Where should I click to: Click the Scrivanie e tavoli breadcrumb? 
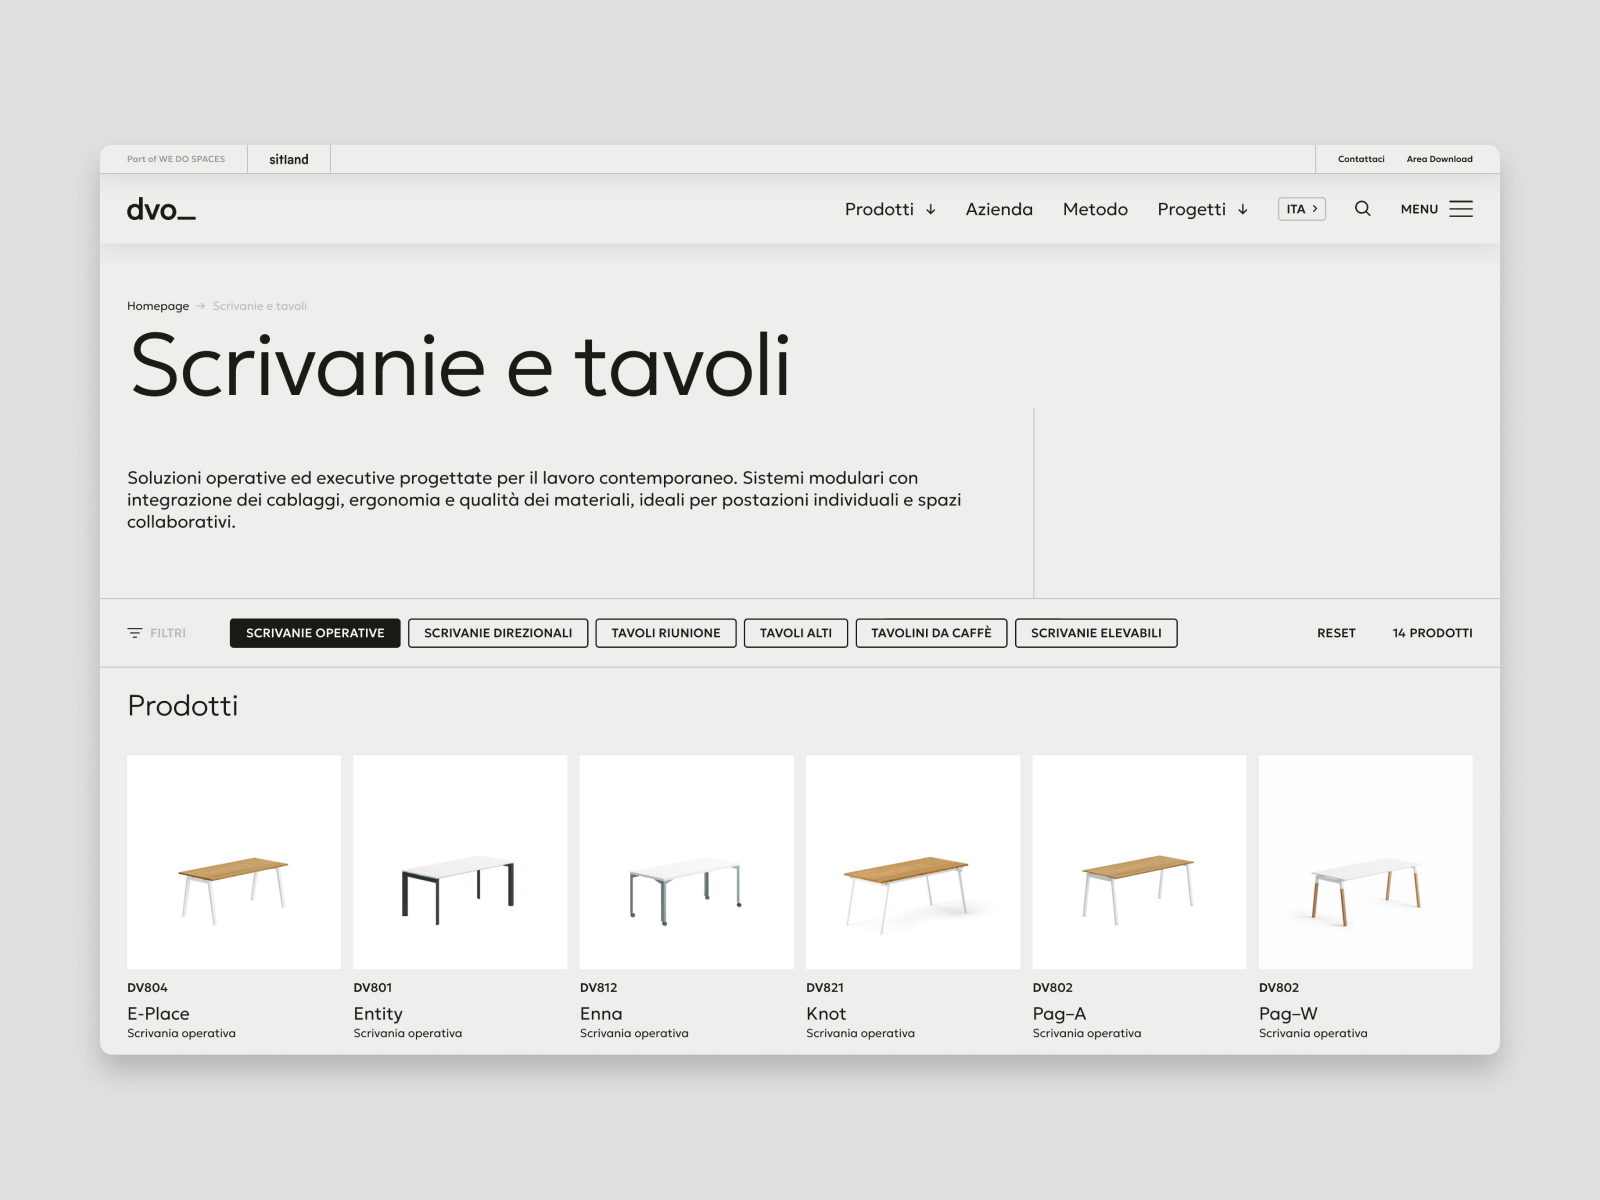(x=260, y=306)
